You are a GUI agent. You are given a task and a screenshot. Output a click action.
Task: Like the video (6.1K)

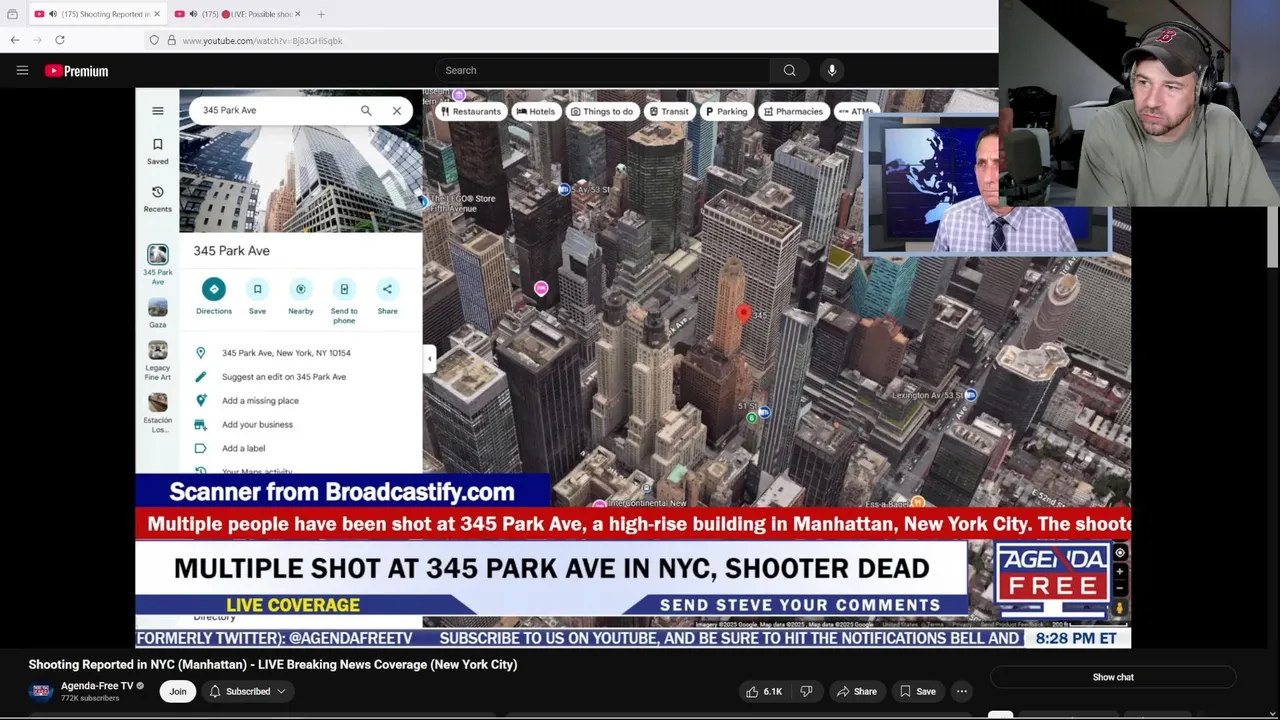764,691
